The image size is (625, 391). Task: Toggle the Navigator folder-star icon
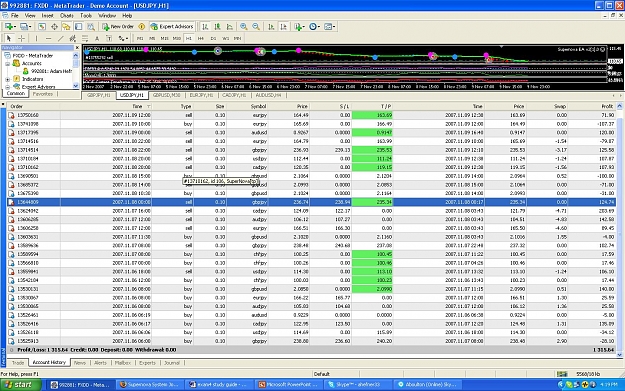66,27
